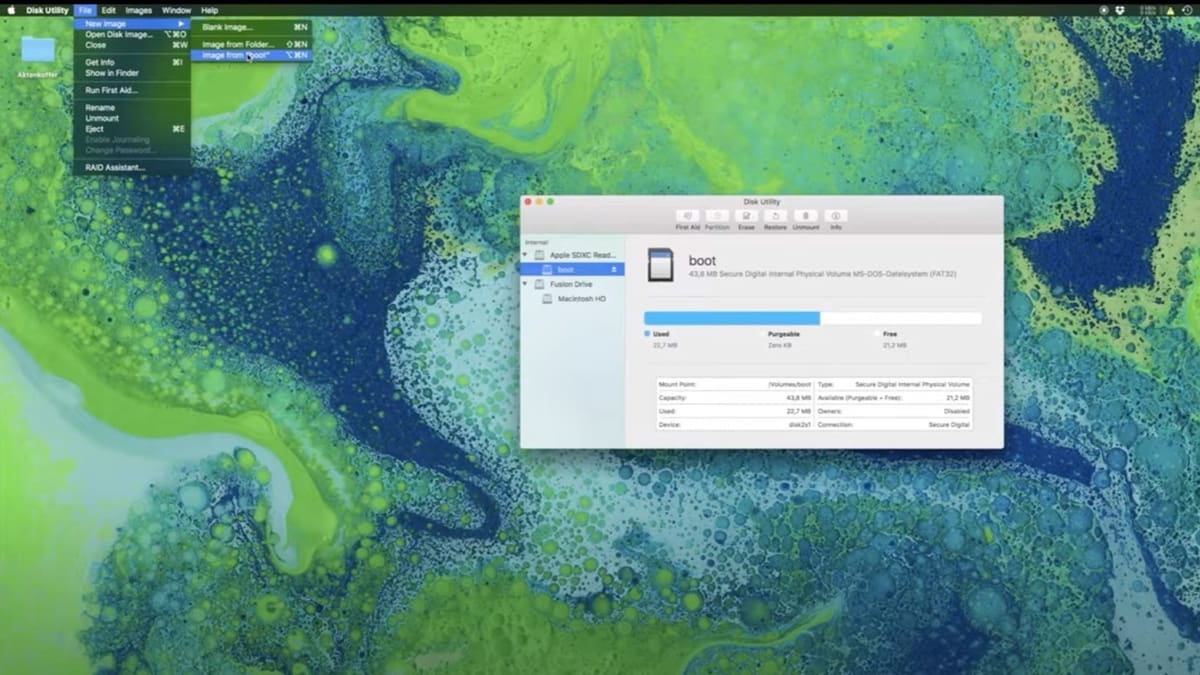Choose Get Info menu item
Image resolution: width=1200 pixels, height=675 pixels.
point(132,62)
